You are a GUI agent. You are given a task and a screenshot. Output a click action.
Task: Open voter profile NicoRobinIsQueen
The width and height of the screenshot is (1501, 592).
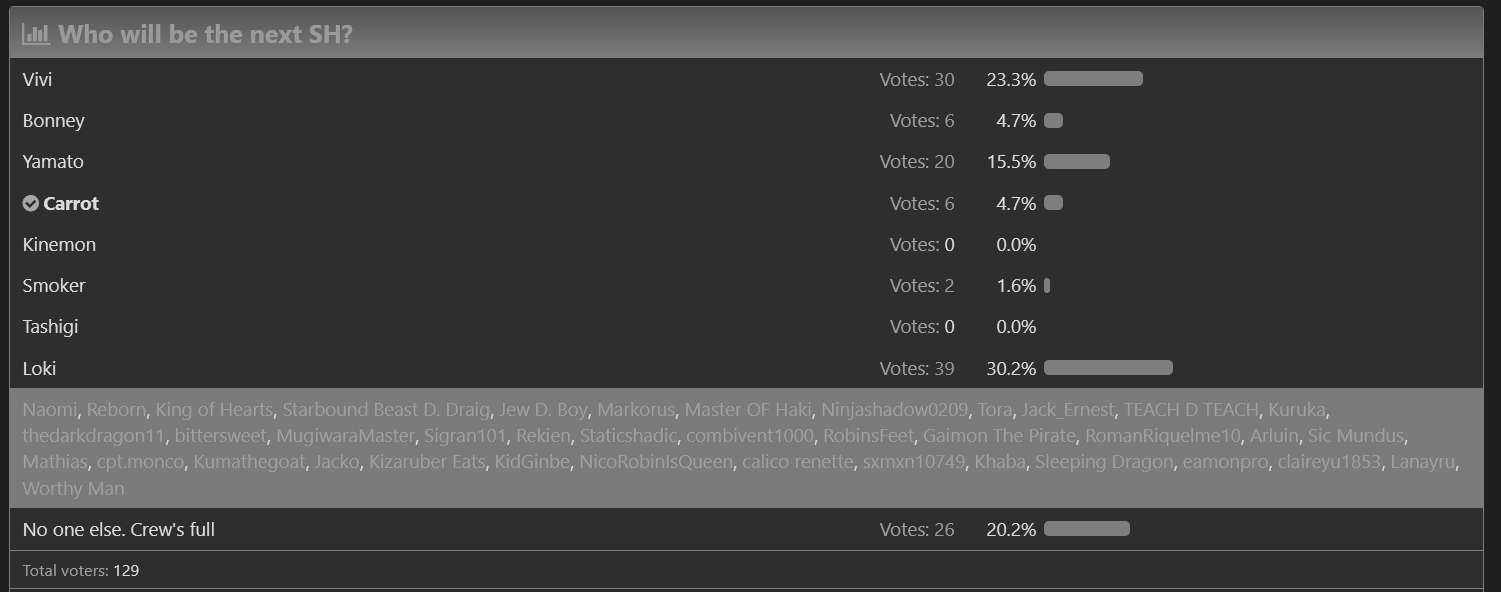(656, 462)
